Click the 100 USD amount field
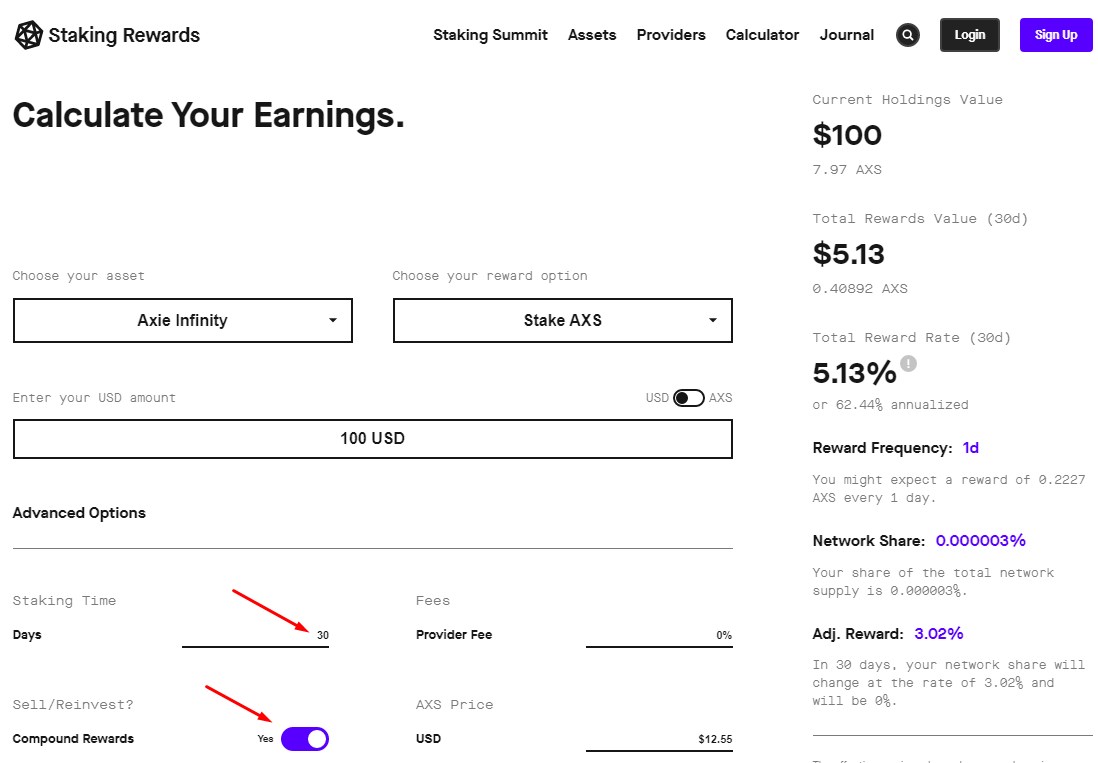The width and height of the screenshot is (1098, 763). coord(372,439)
